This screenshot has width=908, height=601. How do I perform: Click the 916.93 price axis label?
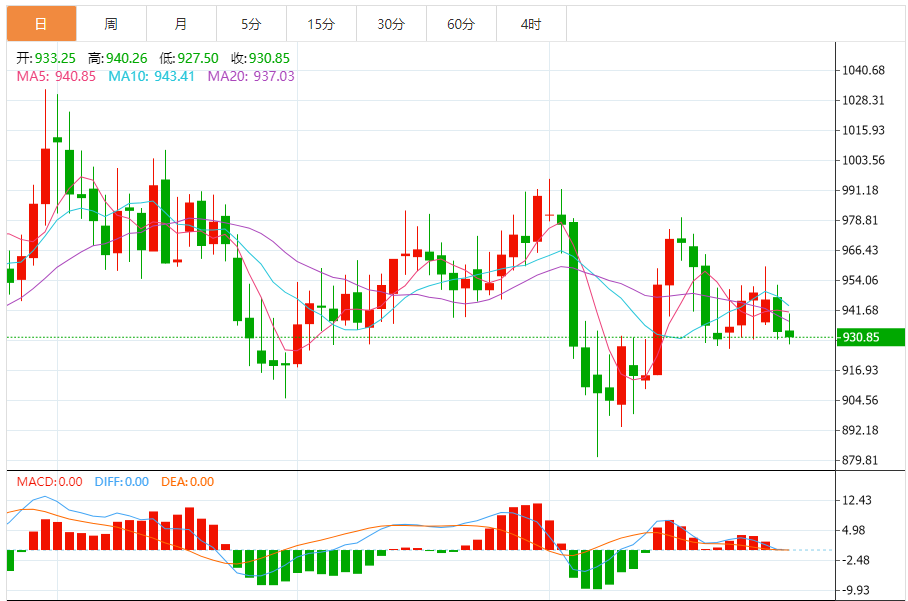click(860, 370)
